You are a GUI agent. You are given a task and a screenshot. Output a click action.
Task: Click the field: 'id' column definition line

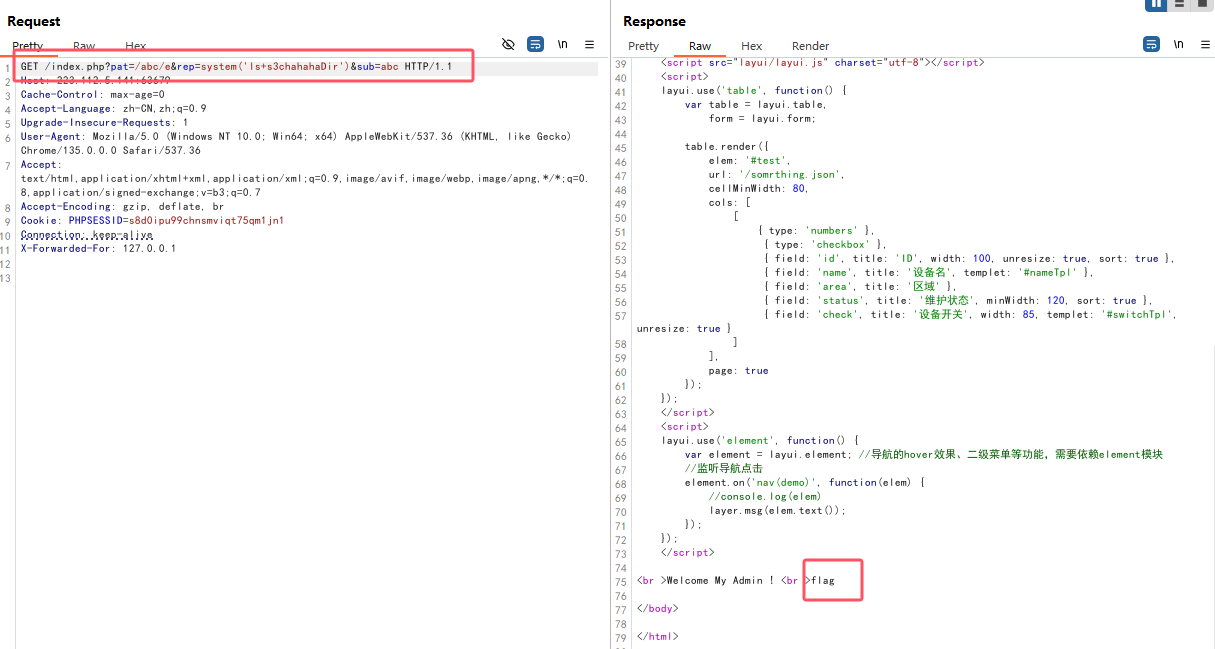coord(969,259)
